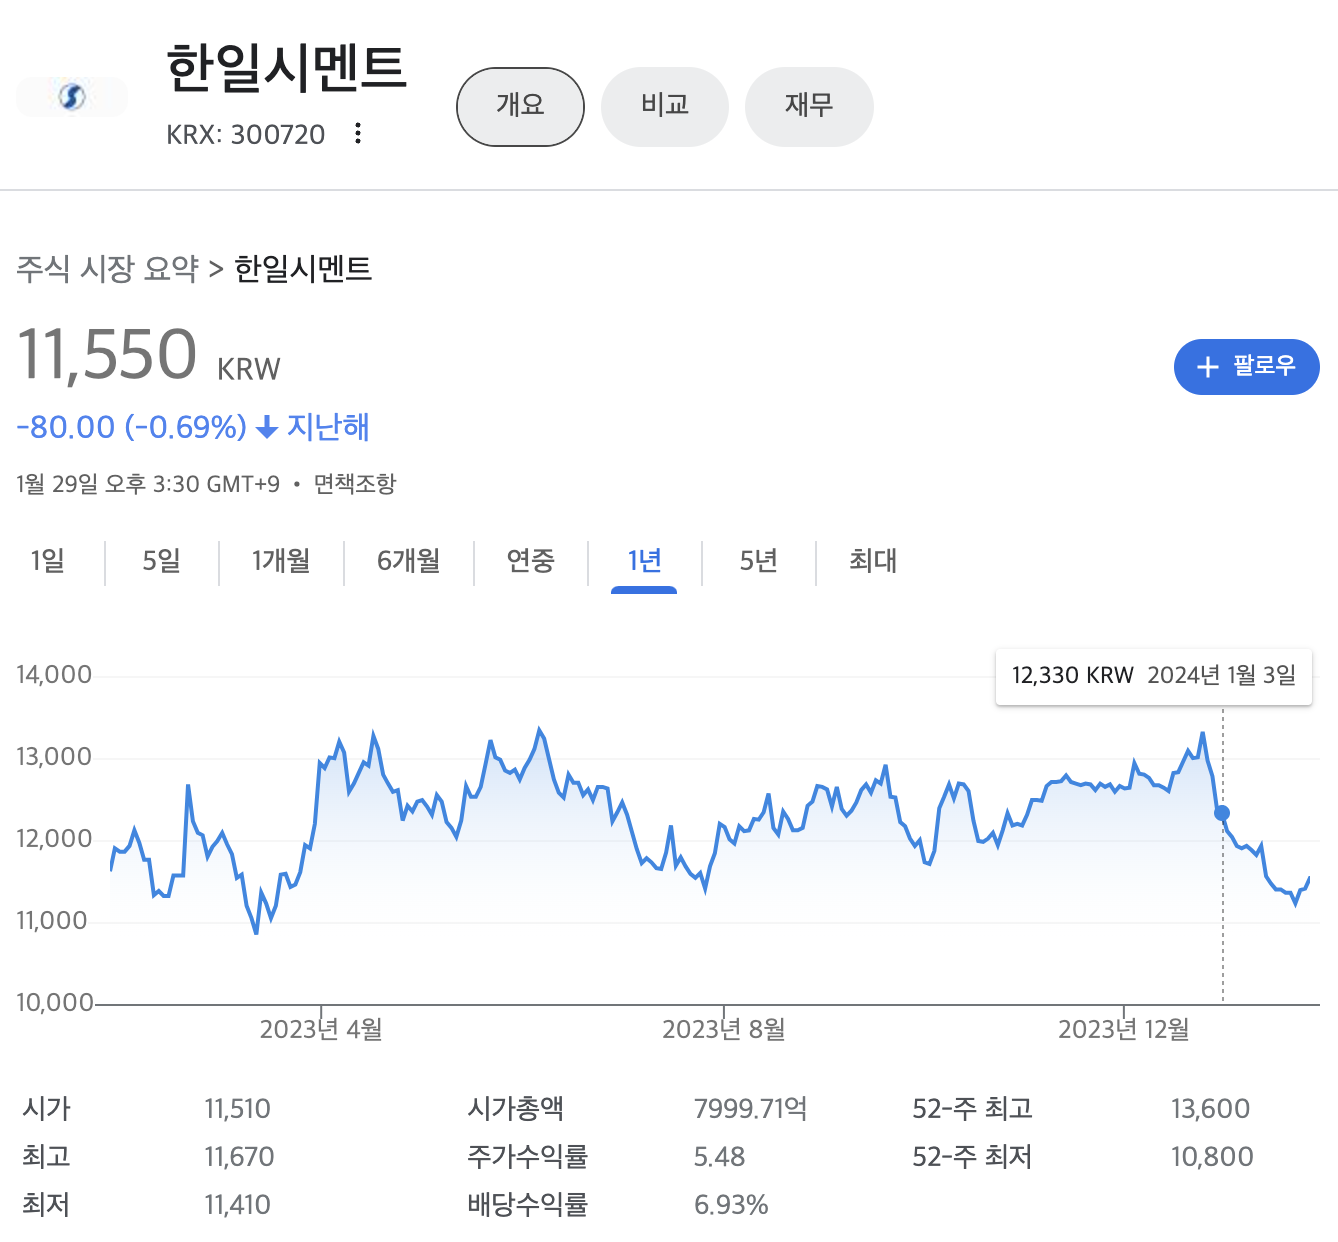Image resolution: width=1338 pixels, height=1242 pixels.
Task: Select the 개요 tab
Action: point(520,107)
